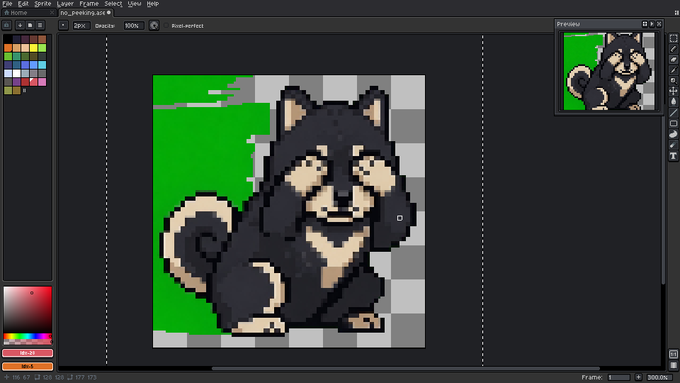Viewport: 680px width, 383px height.
Task: Open the palette sort and gradients button
Action: pyautogui.click(x=20, y=26)
